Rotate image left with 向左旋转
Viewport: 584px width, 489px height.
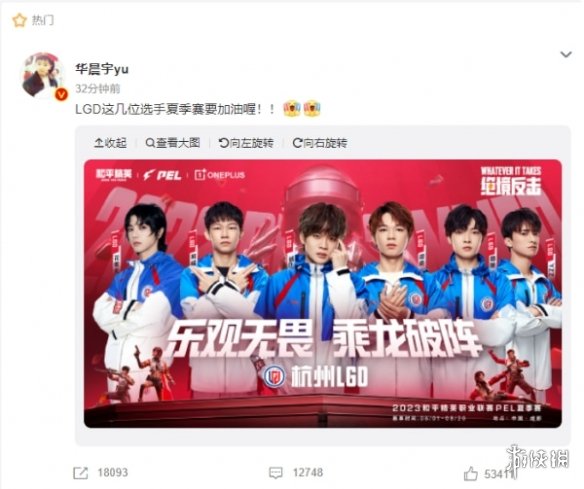click(x=246, y=143)
